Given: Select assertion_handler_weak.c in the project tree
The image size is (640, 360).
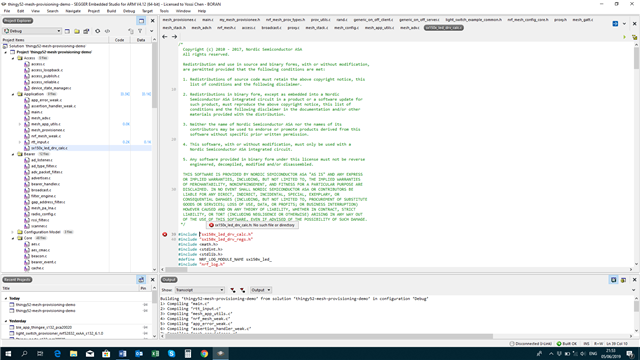Looking at the screenshot, I should click(53, 106).
